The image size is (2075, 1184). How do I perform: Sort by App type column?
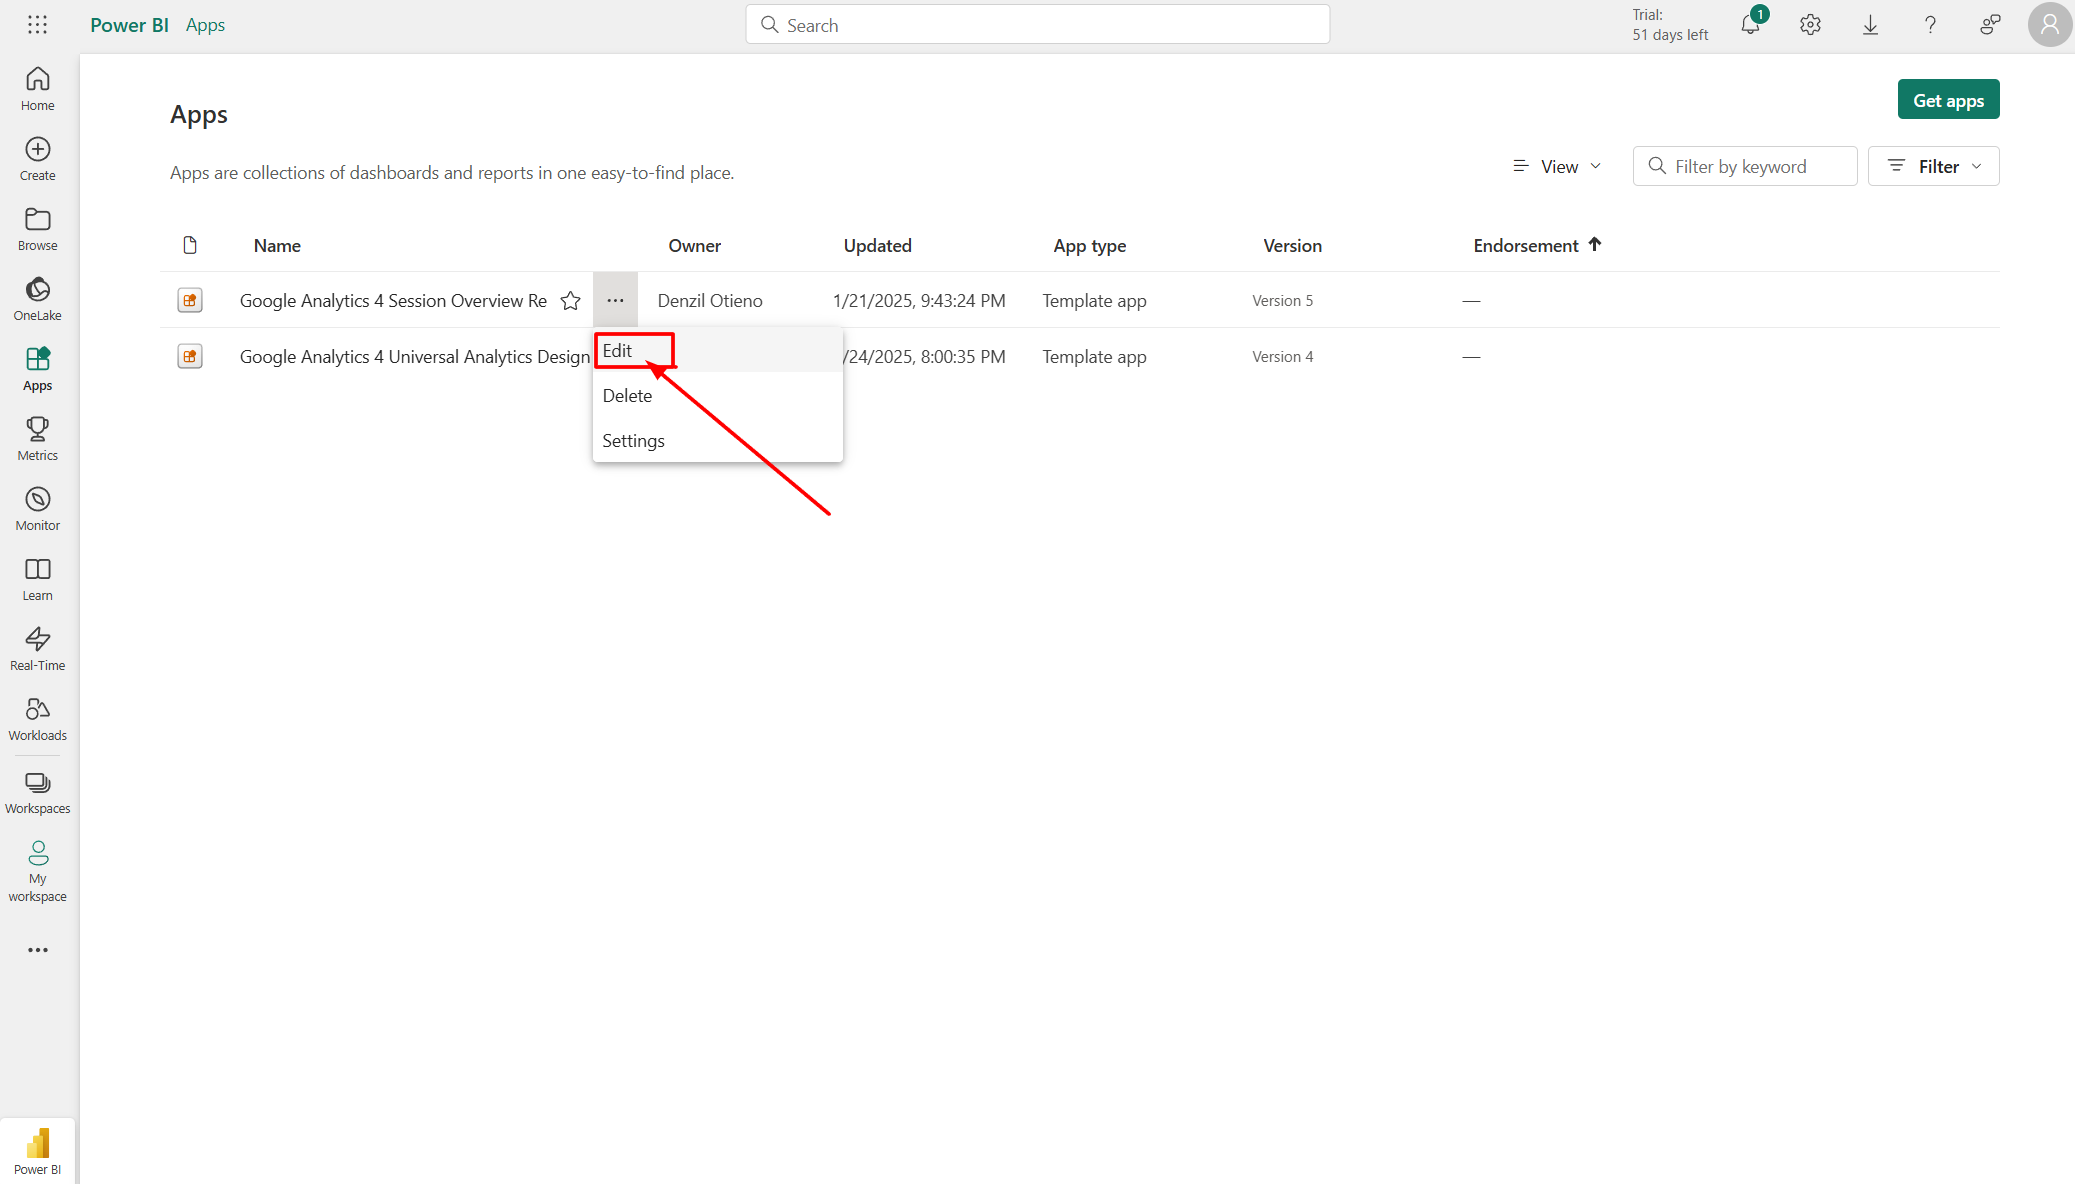(x=1089, y=246)
